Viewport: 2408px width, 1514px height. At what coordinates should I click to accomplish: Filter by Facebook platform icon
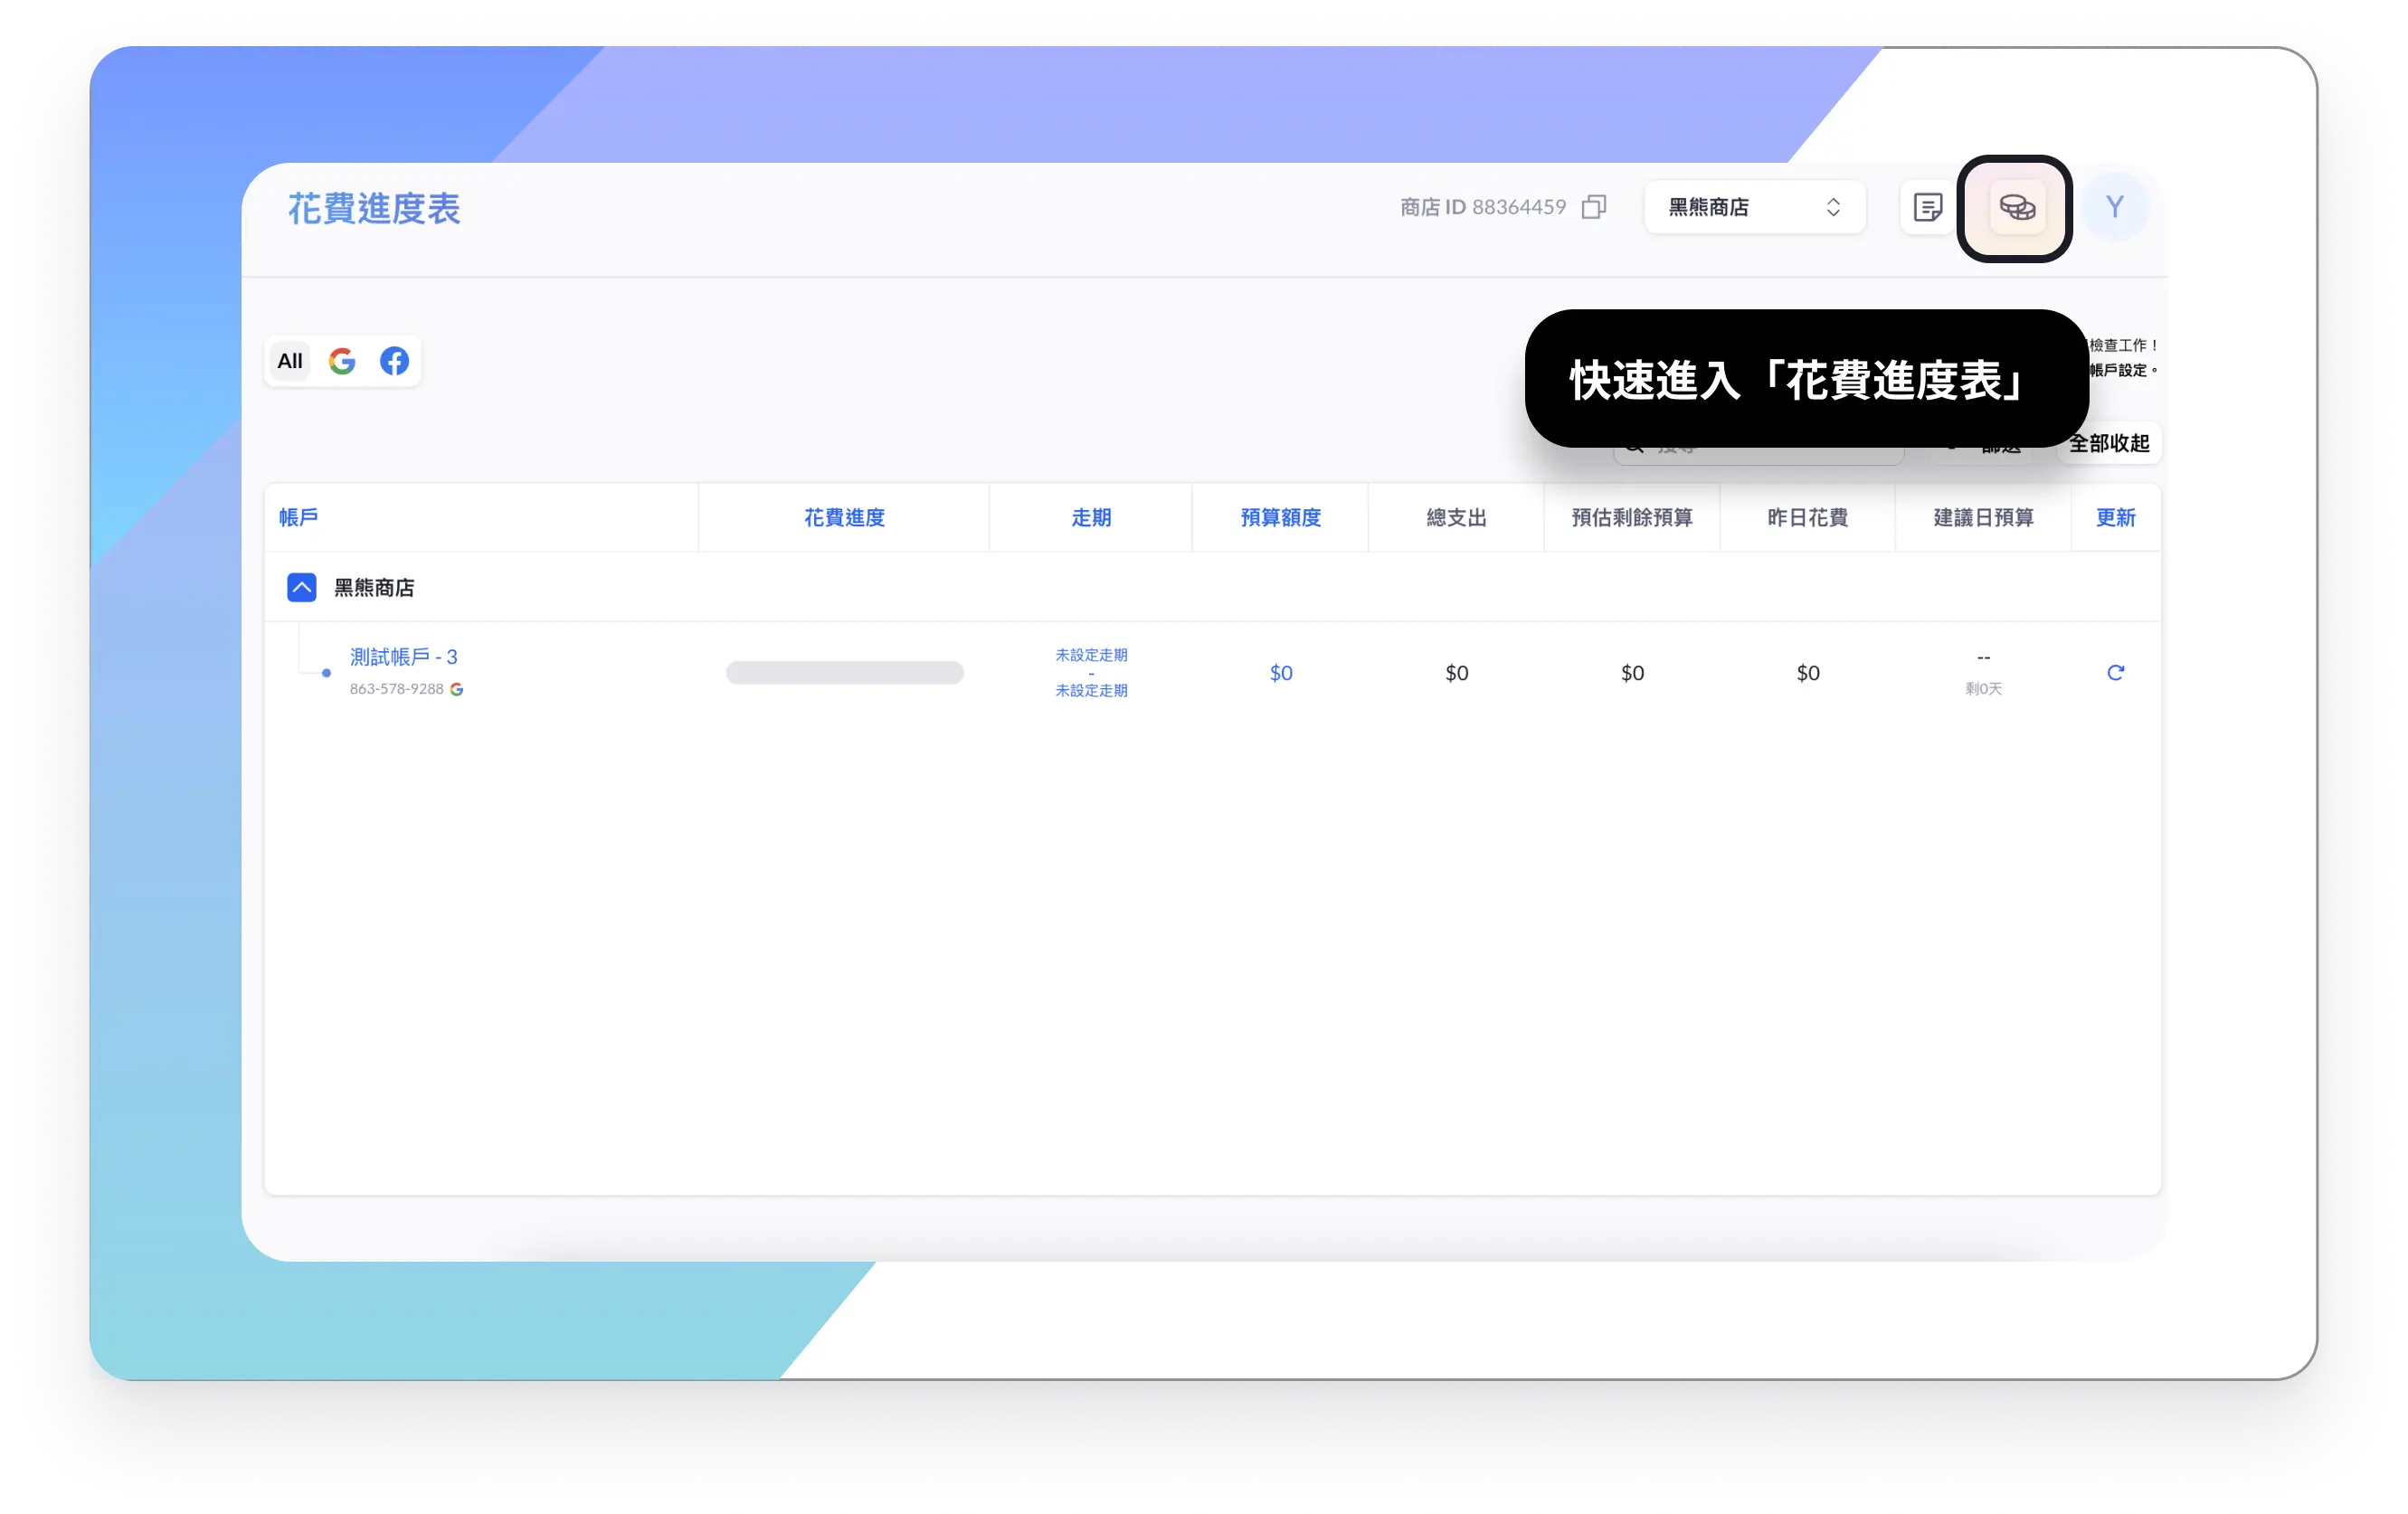pyautogui.click(x=394, y=361)
